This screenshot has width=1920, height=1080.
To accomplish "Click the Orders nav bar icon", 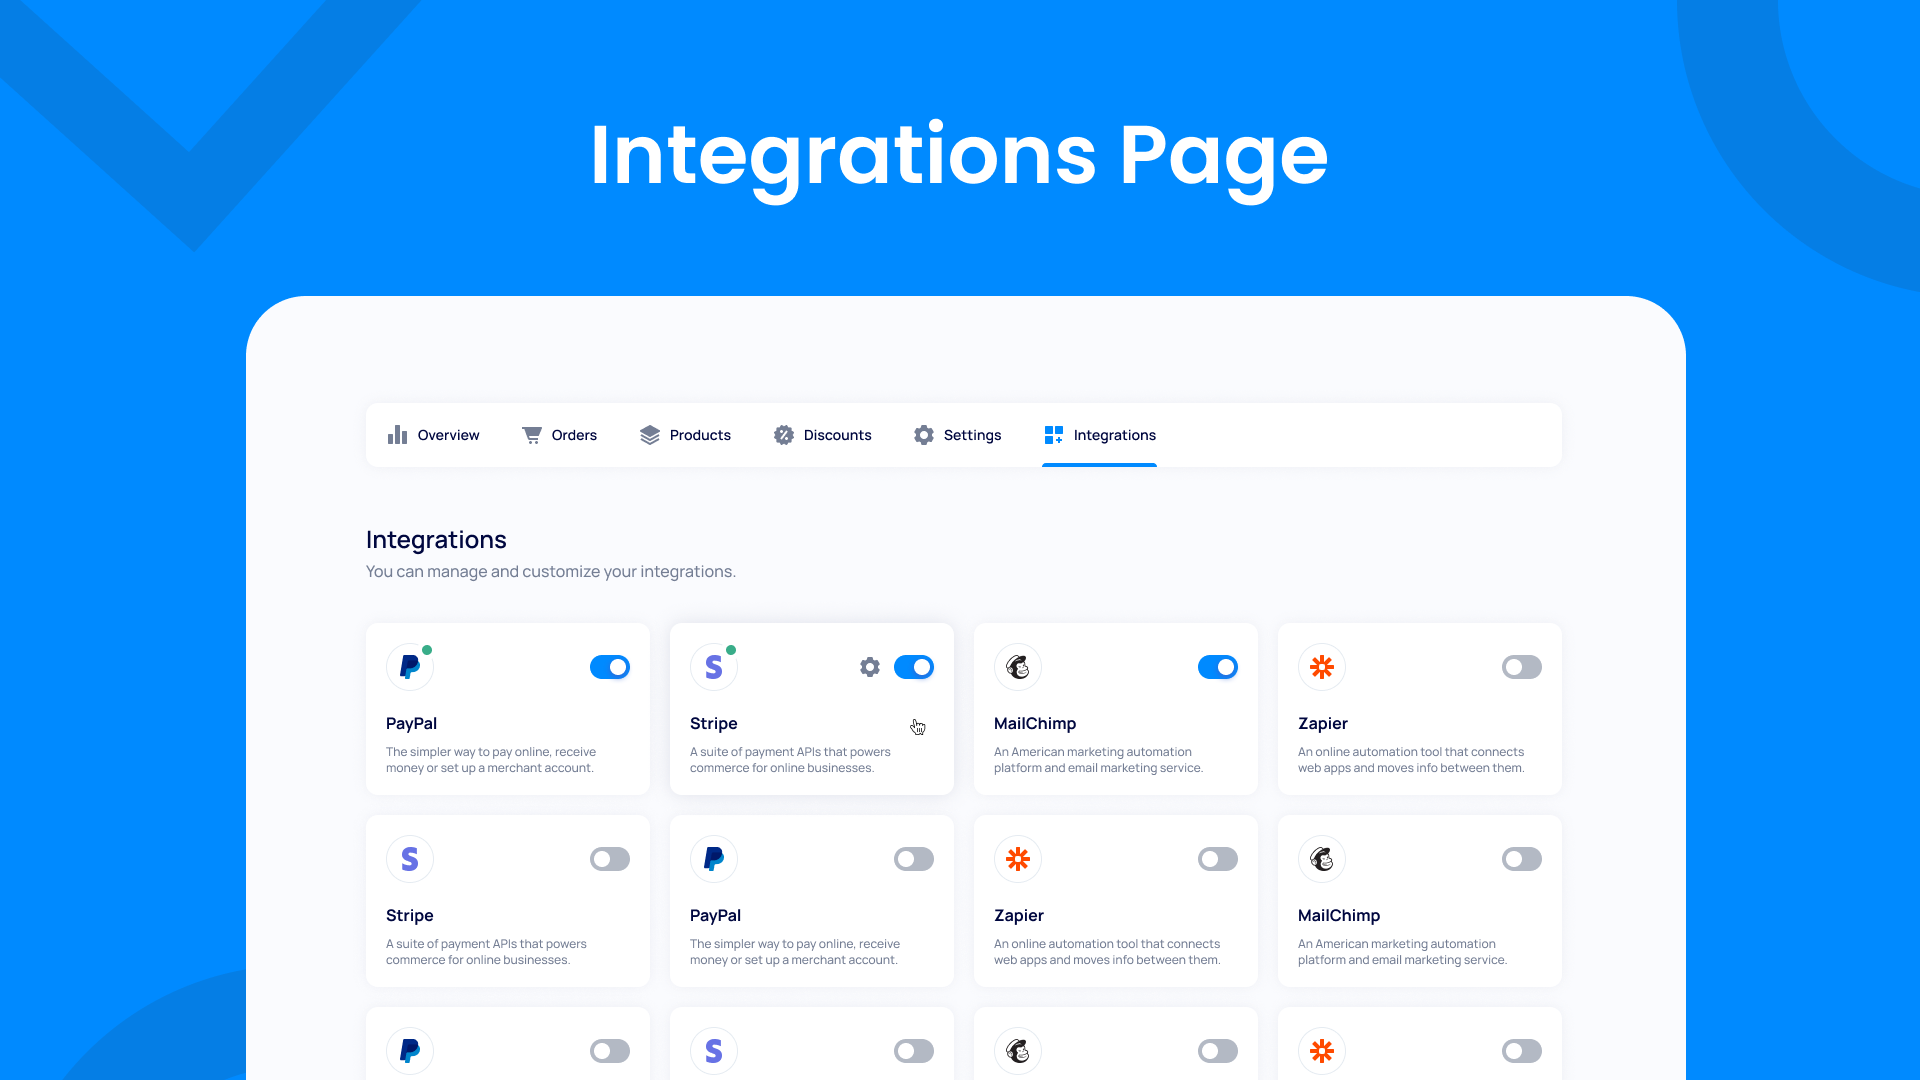I will 531,435.
